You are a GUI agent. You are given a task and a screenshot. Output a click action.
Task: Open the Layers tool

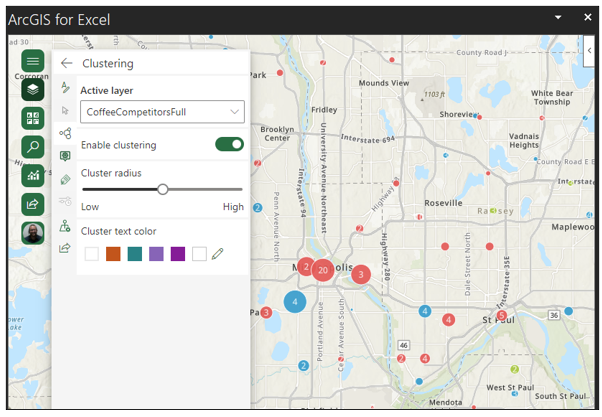coord(33,89)
